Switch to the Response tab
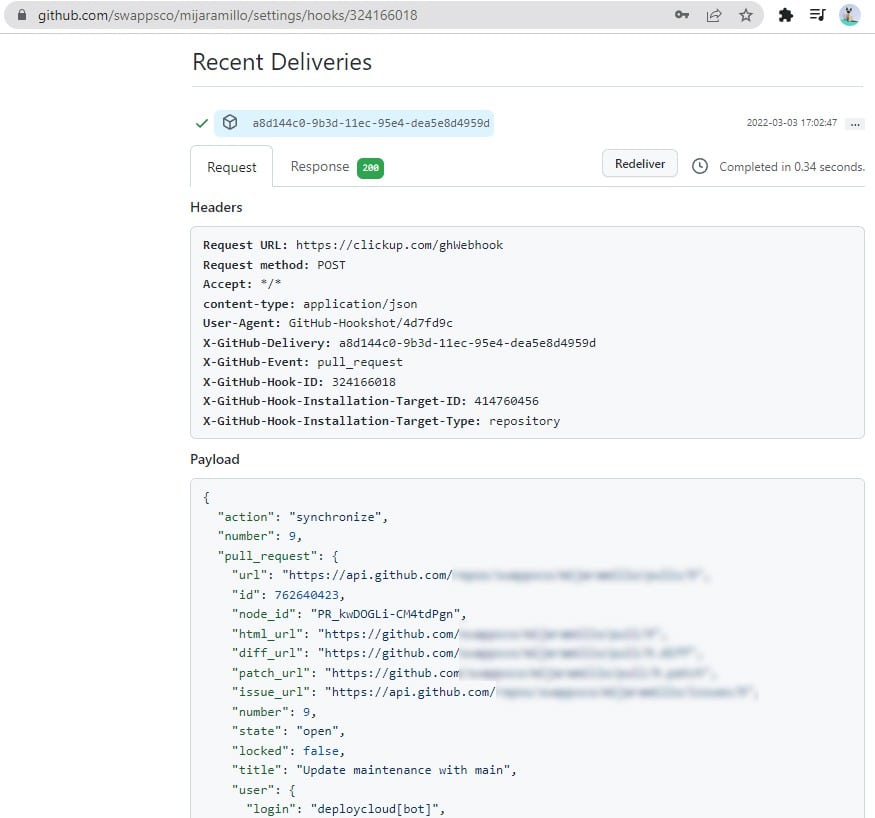 [x=319, y=167]
